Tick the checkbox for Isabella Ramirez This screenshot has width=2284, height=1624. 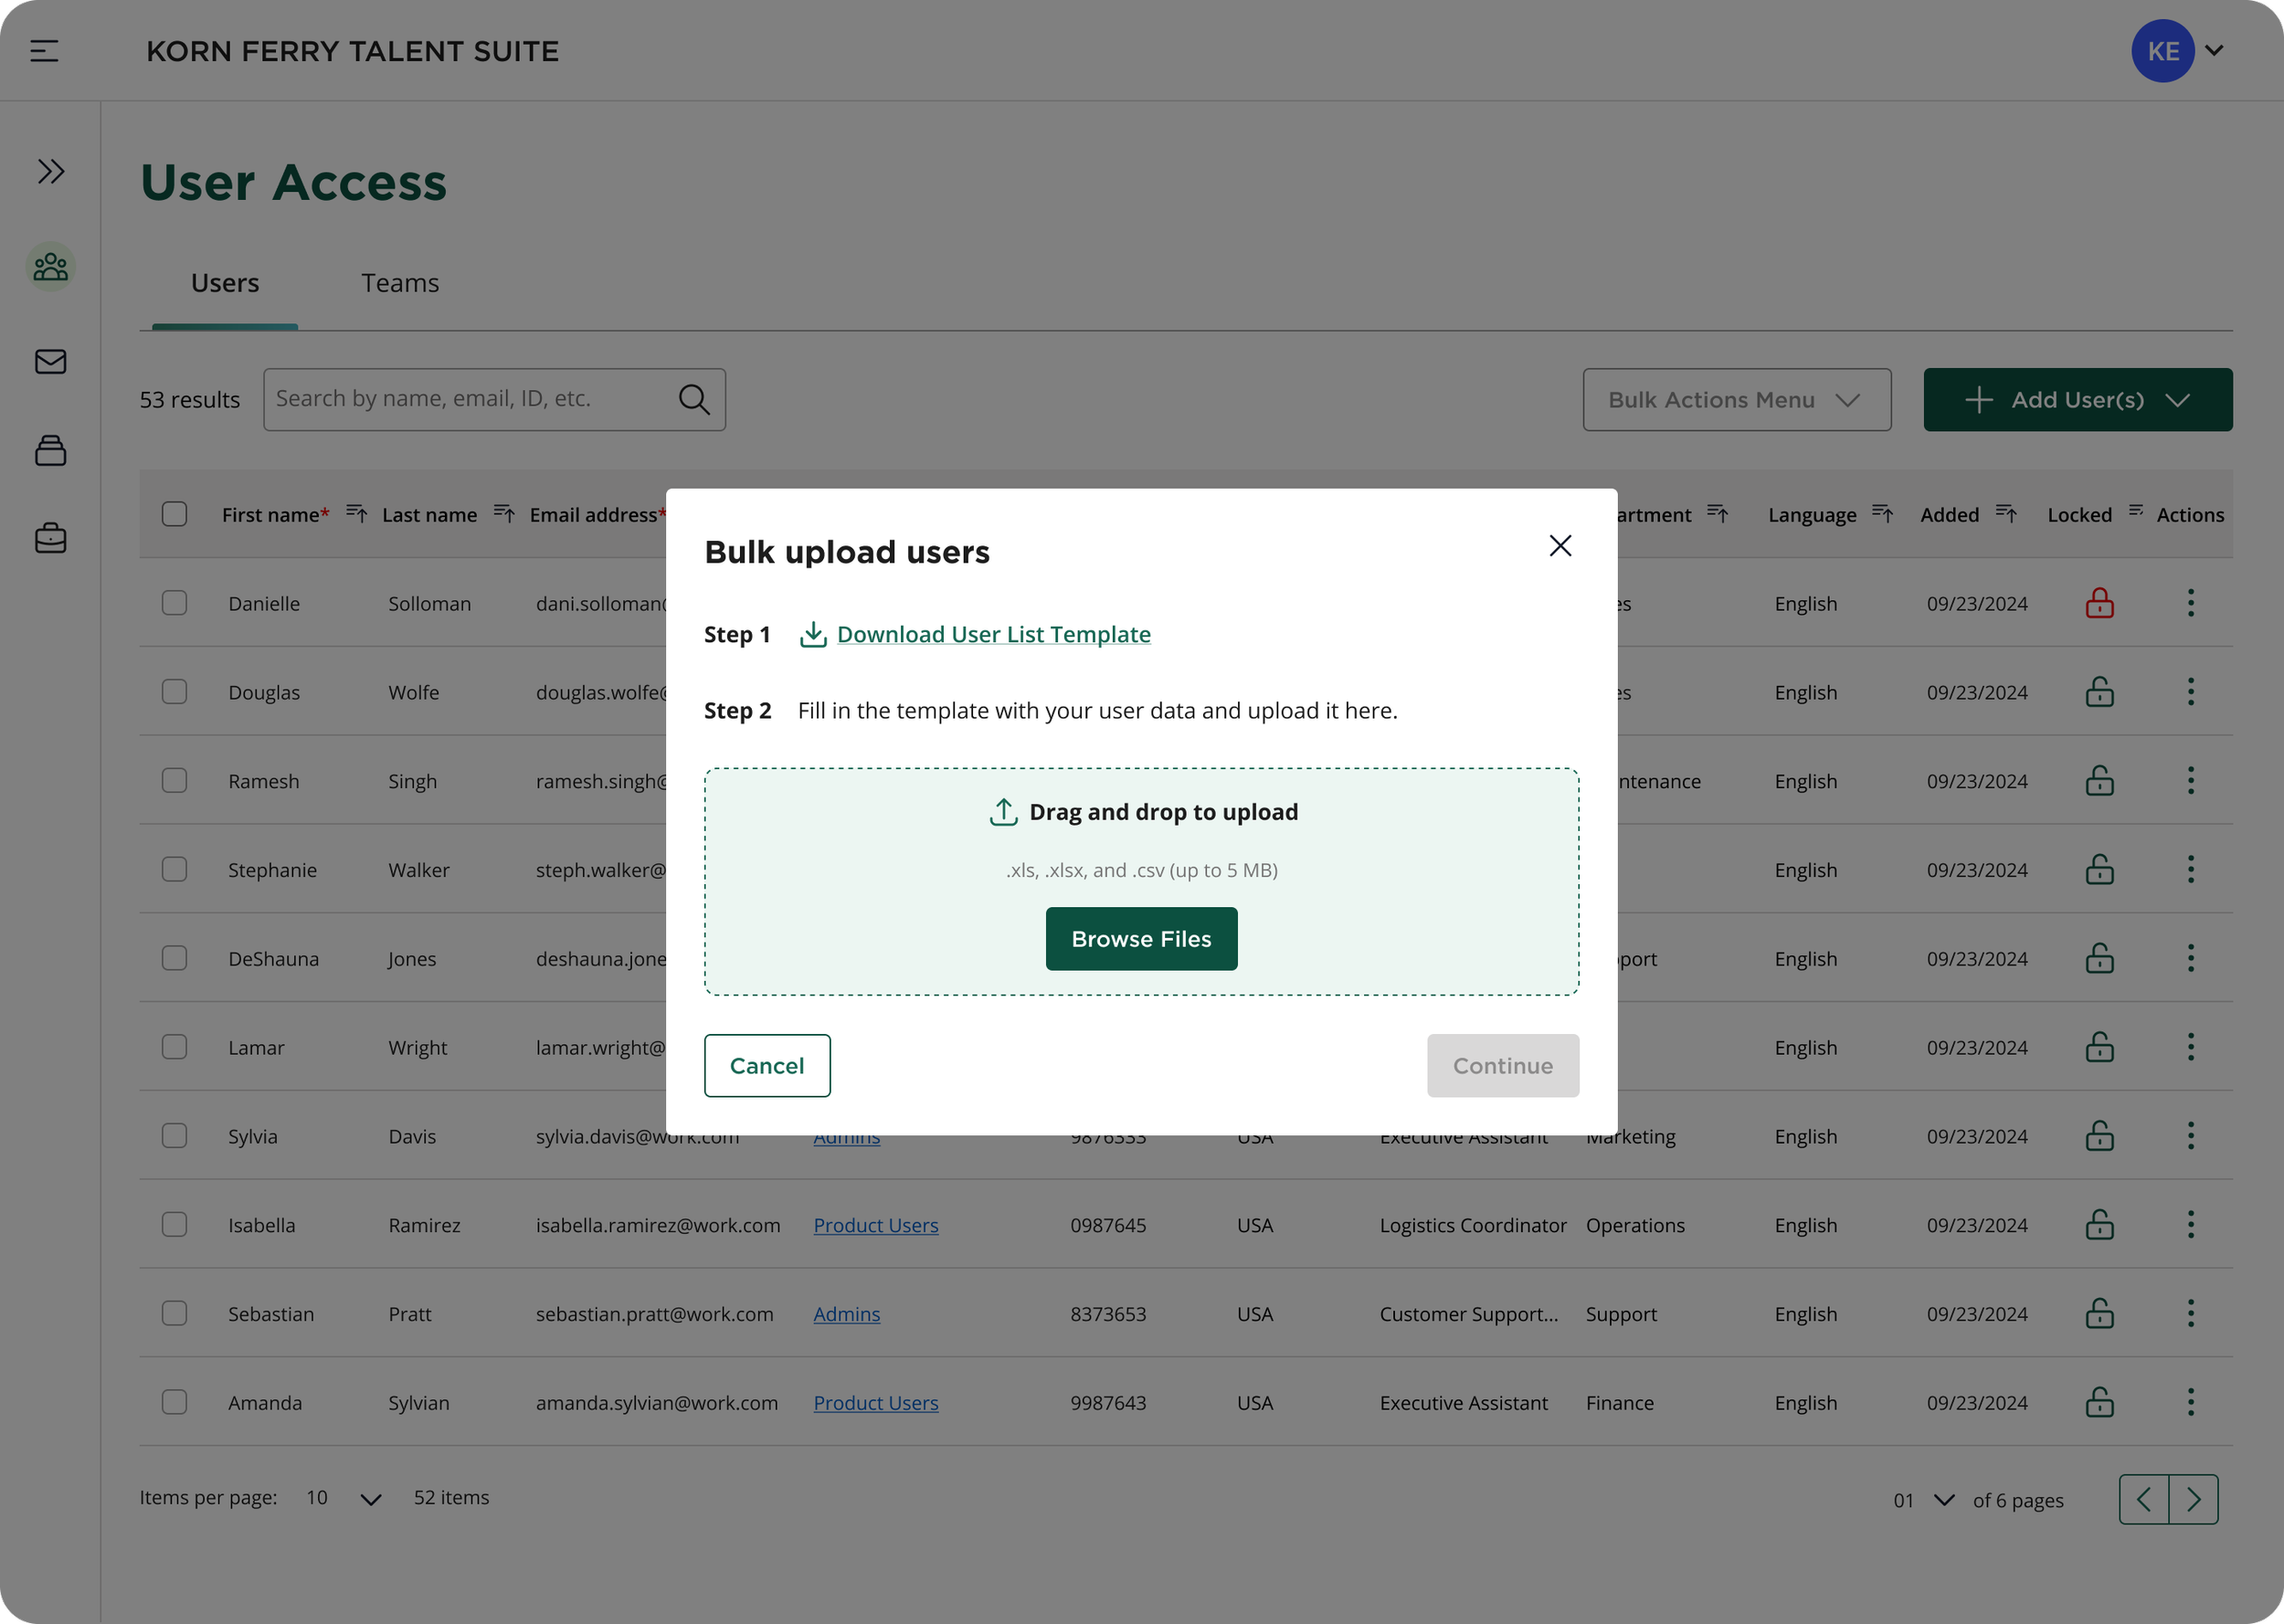coord(175,1225)
